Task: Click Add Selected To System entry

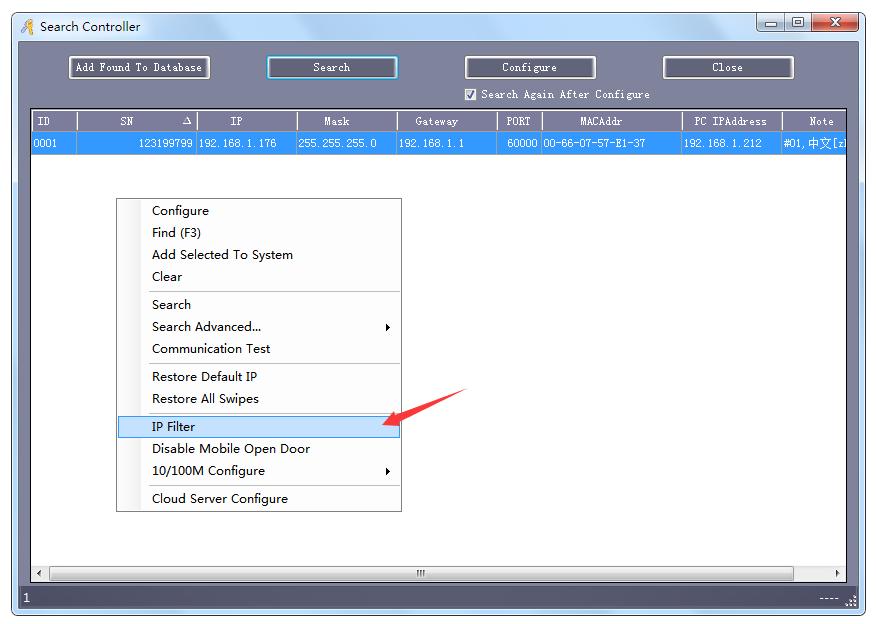Action: [222, 255]
